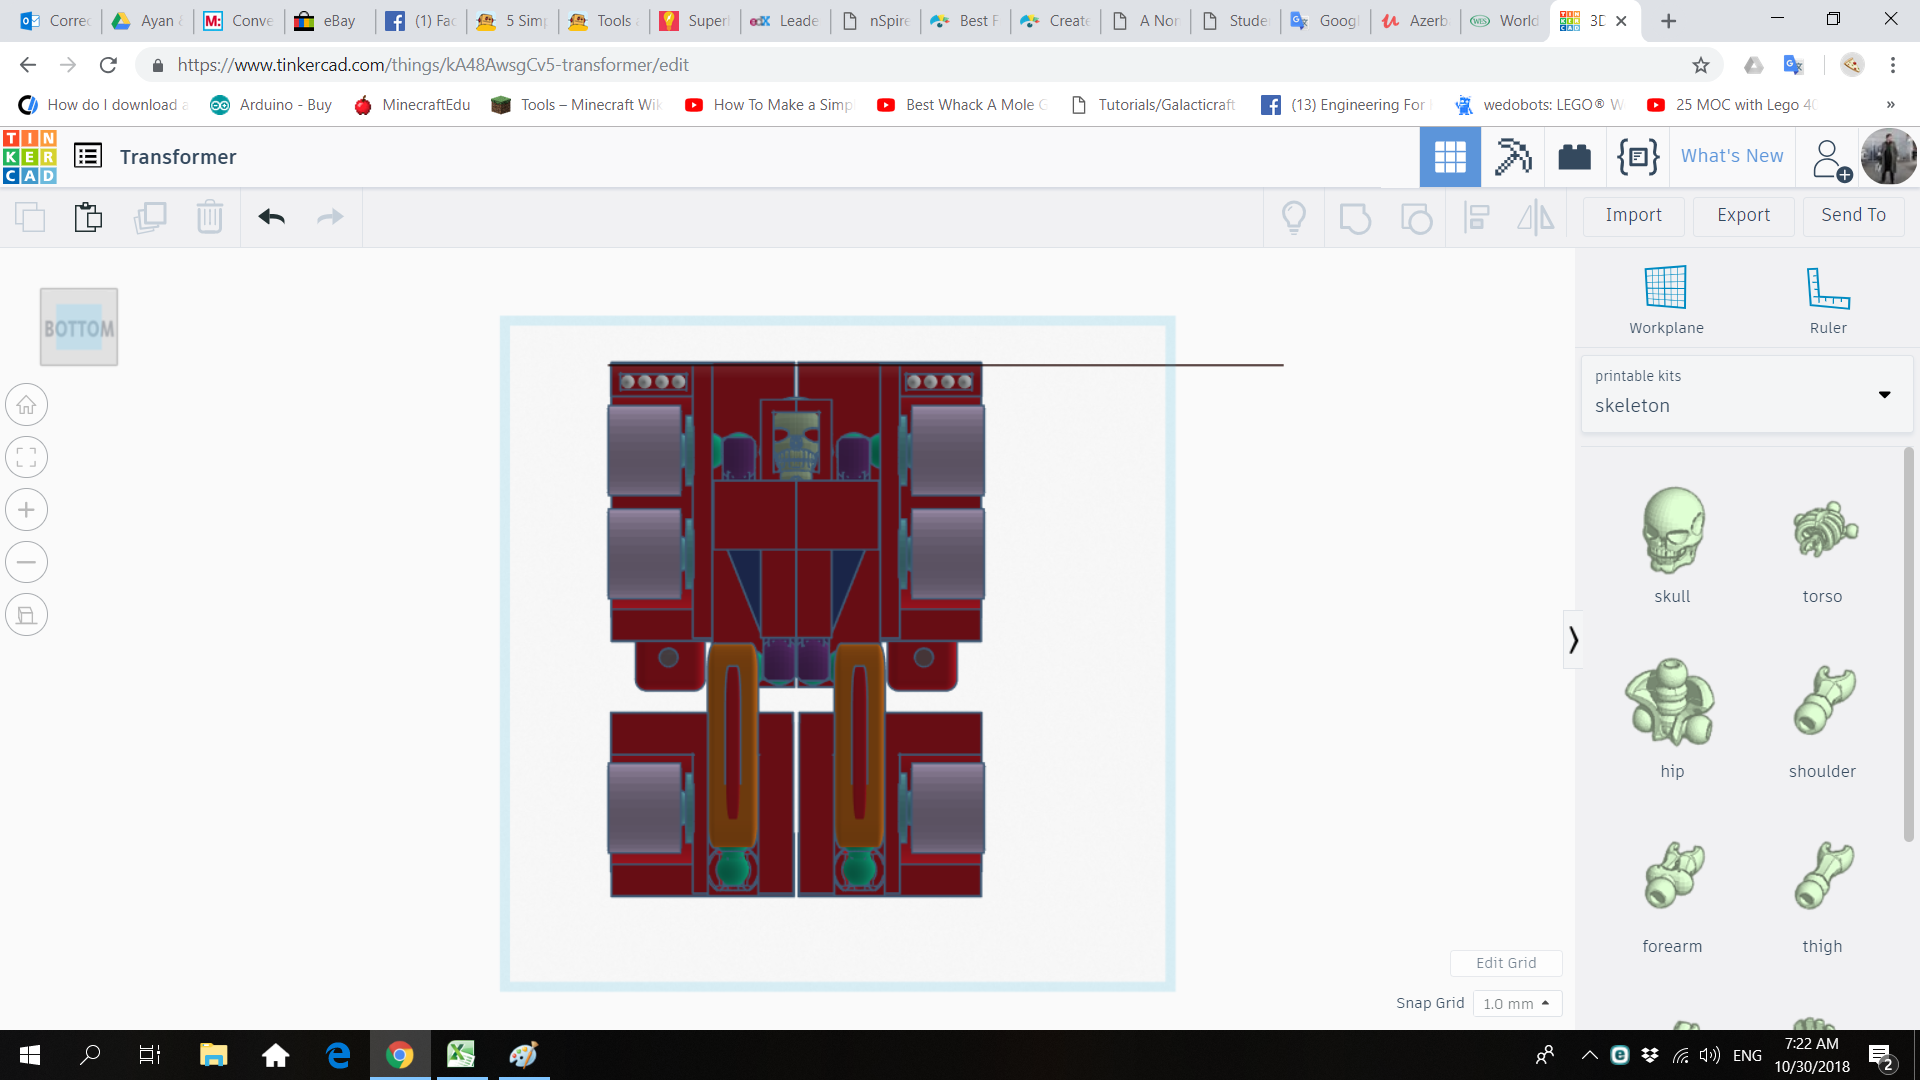Click the Duplicate icon
Image resolution: width=1920 pixels, height=1080 pixels.
[150, 217]
